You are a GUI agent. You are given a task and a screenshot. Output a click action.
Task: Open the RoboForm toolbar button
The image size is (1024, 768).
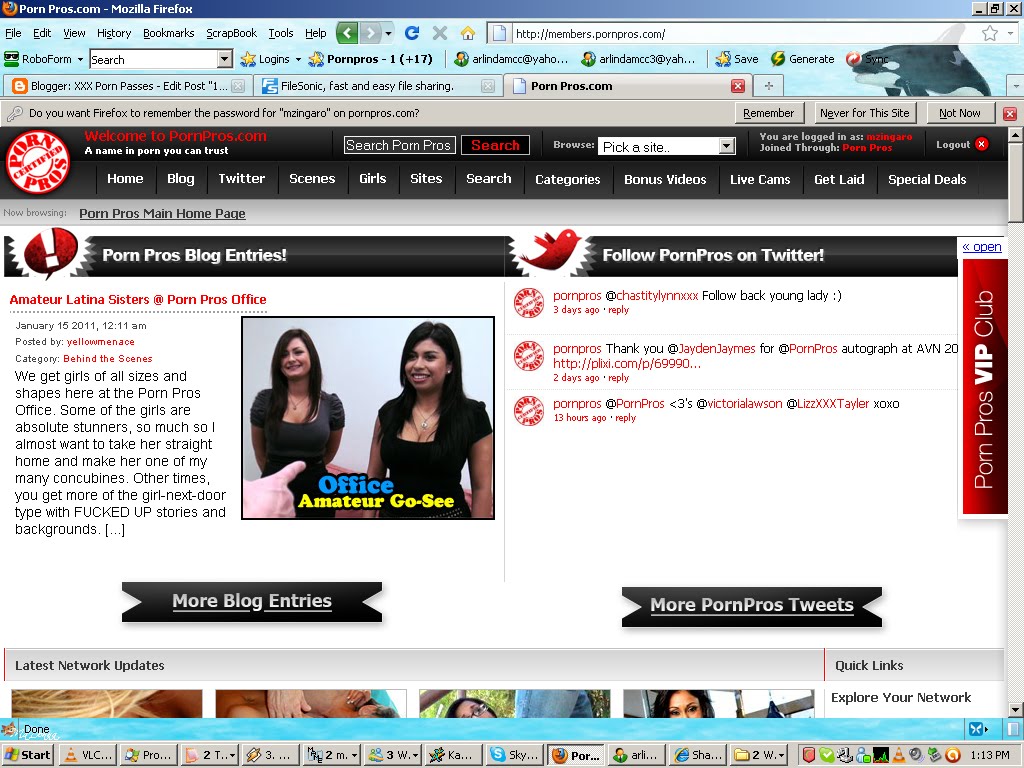pyautogui.click(x=44, y=59)
